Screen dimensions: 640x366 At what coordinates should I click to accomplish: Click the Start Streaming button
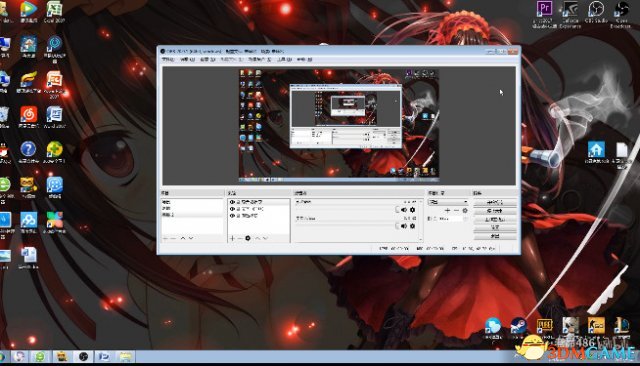[x=495, y=202]
